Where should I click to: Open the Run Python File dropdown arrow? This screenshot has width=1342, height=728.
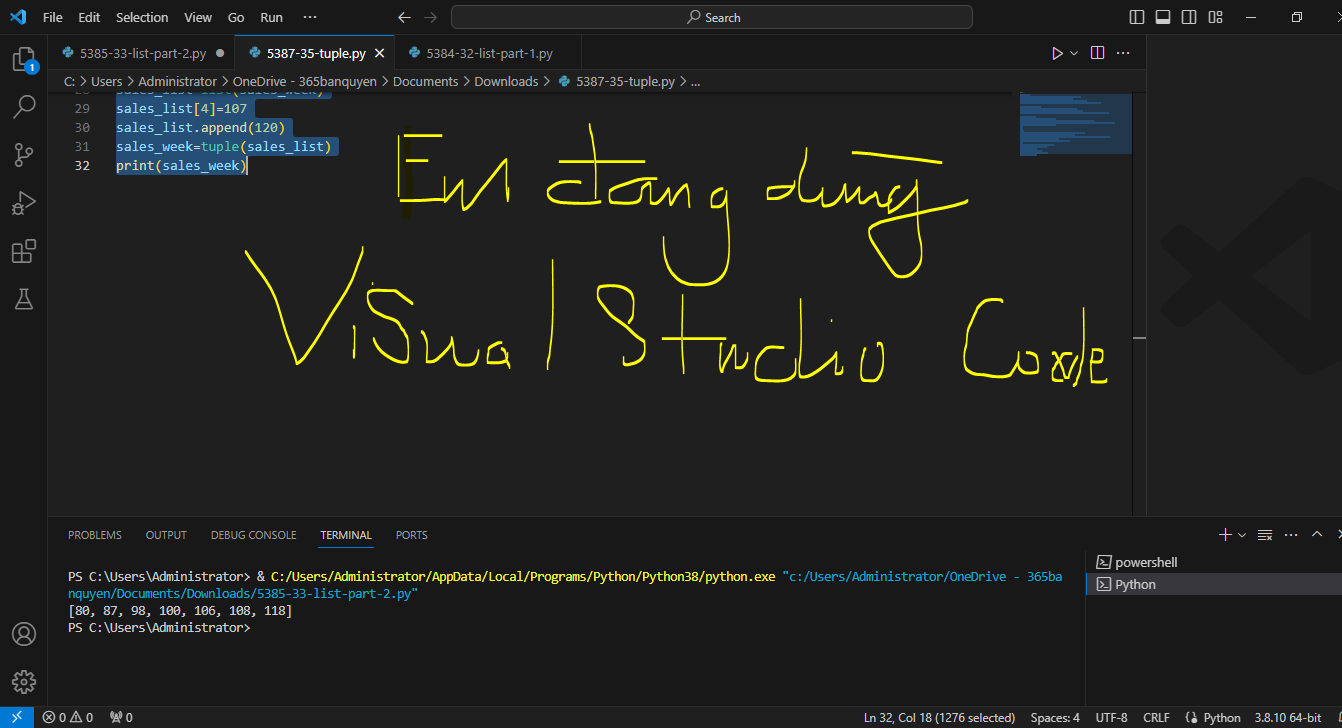[1074, 53]
